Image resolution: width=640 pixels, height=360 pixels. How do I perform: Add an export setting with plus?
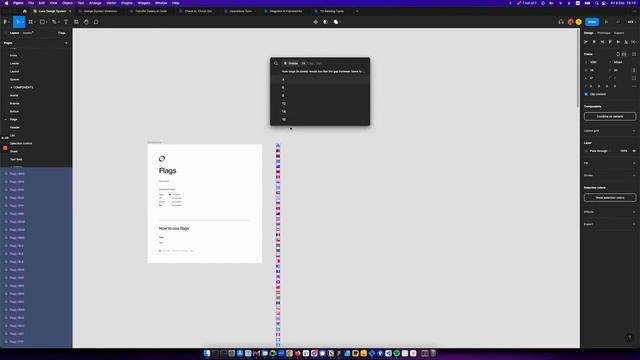[x=634, y=224]
